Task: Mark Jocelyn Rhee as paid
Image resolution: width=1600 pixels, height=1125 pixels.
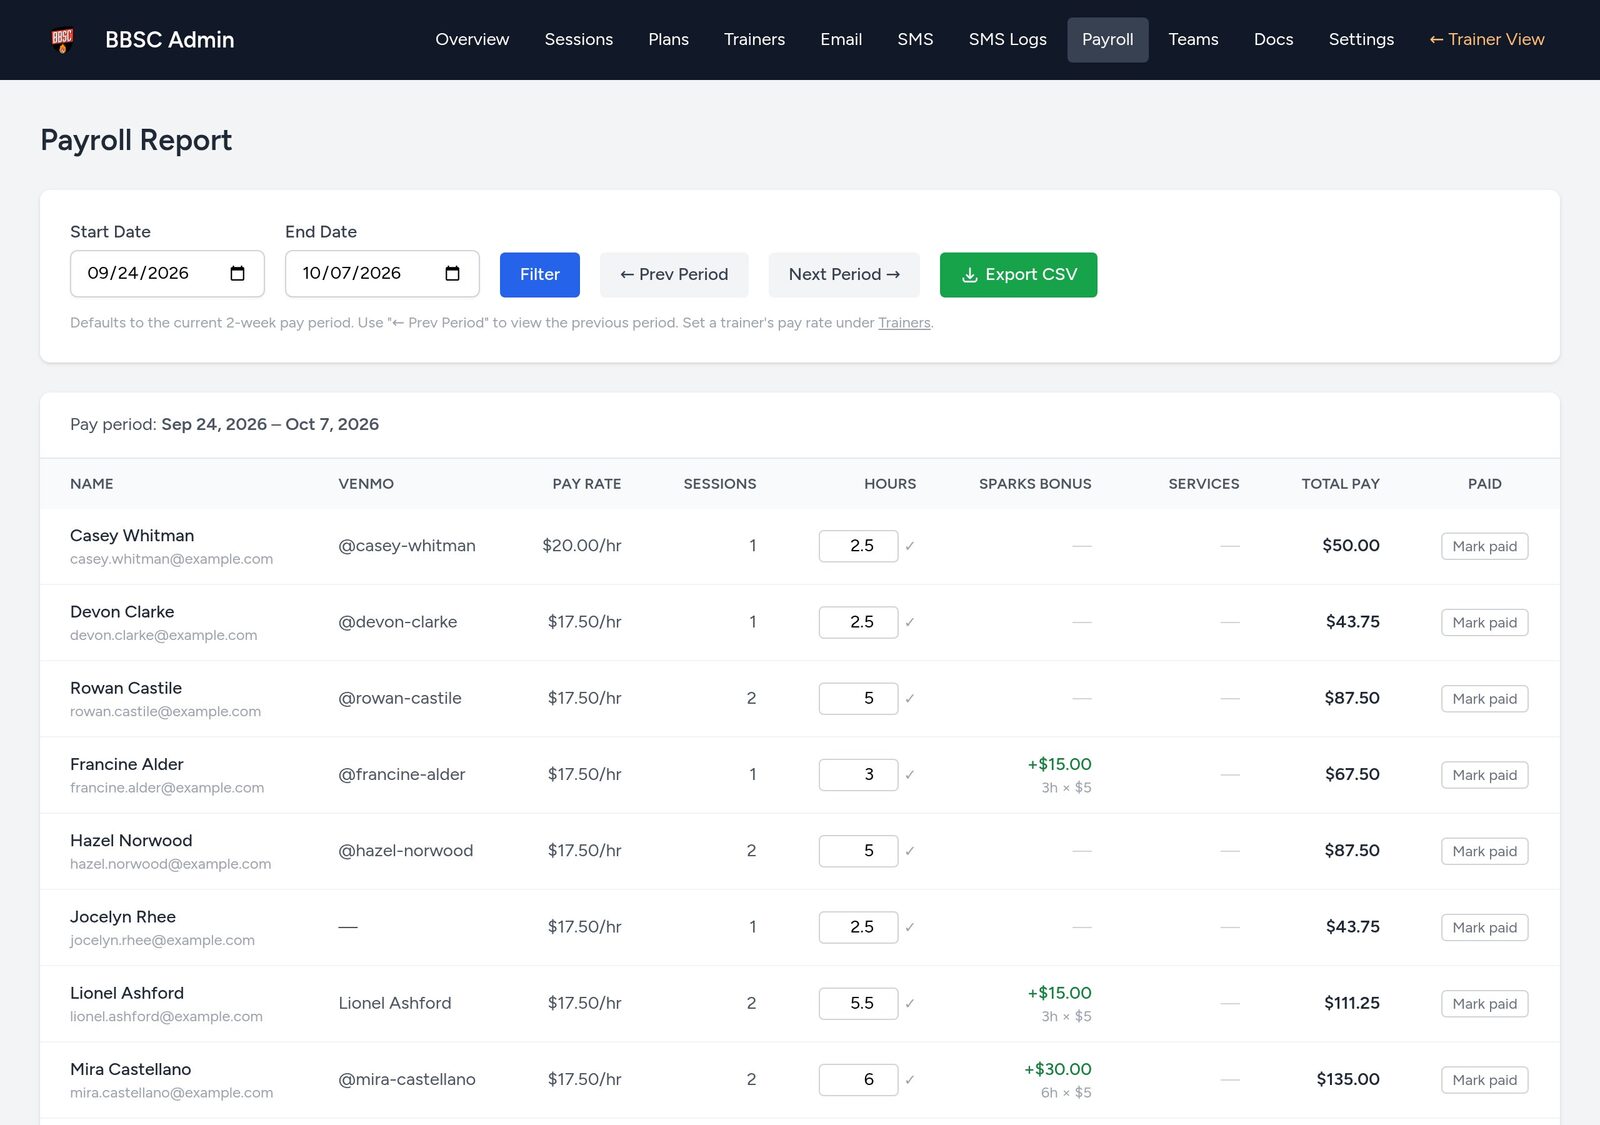Action: [x=1484, y=927]
